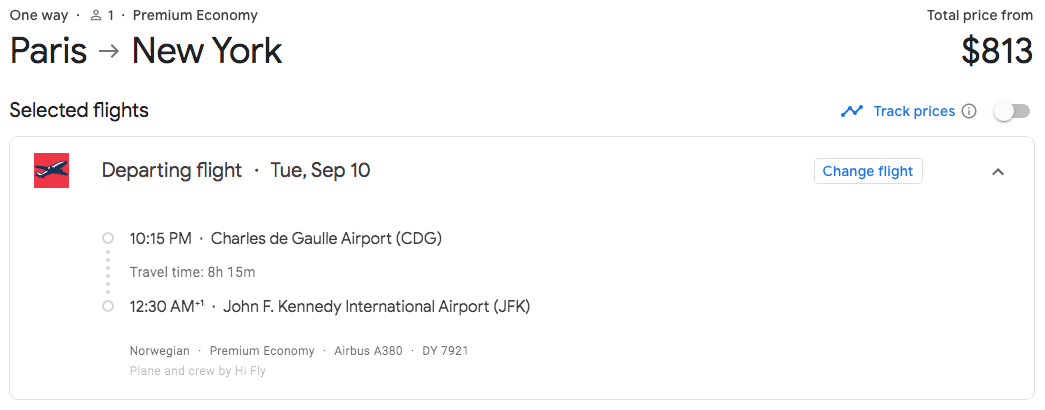Open the Track prices info icon
Image resolution: width=1045 pixels, height=410 pixels.
click(x=968, y=111)
